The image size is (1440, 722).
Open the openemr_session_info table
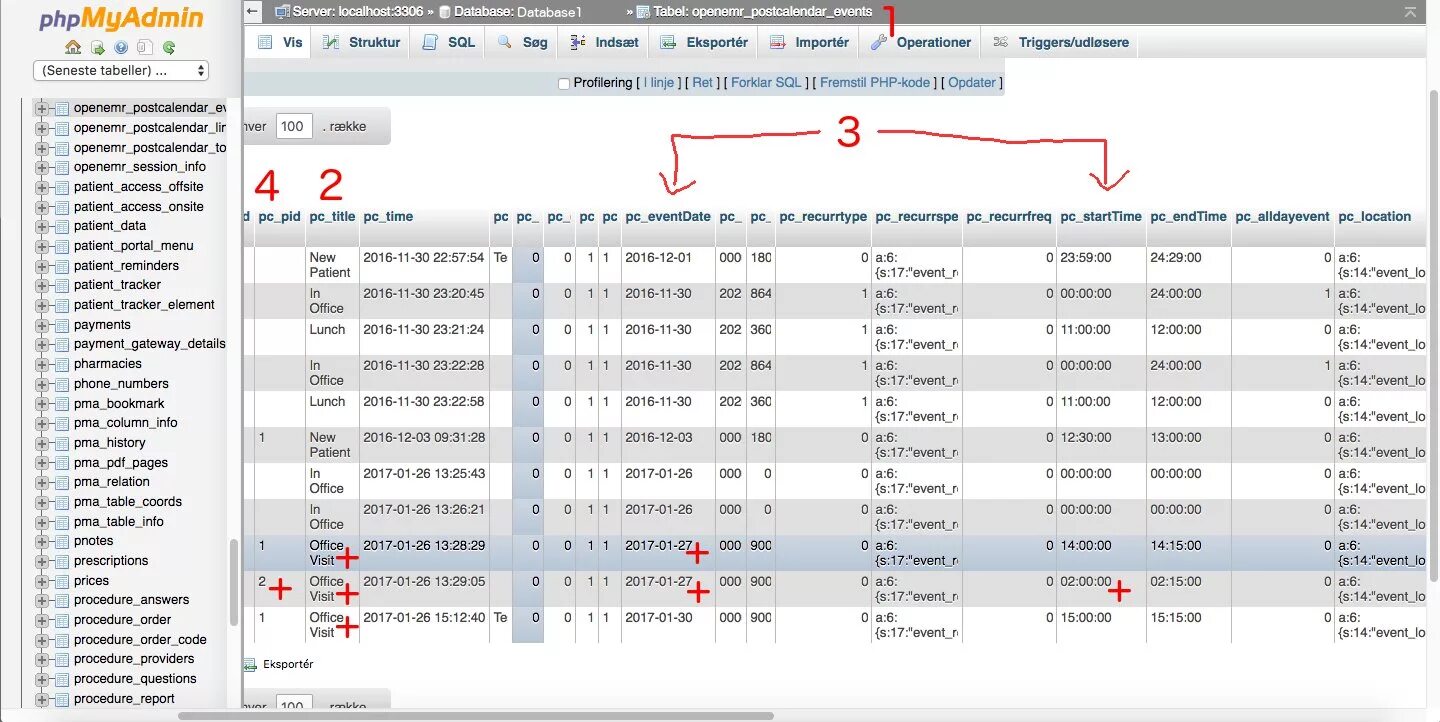[x=140, y=167]
